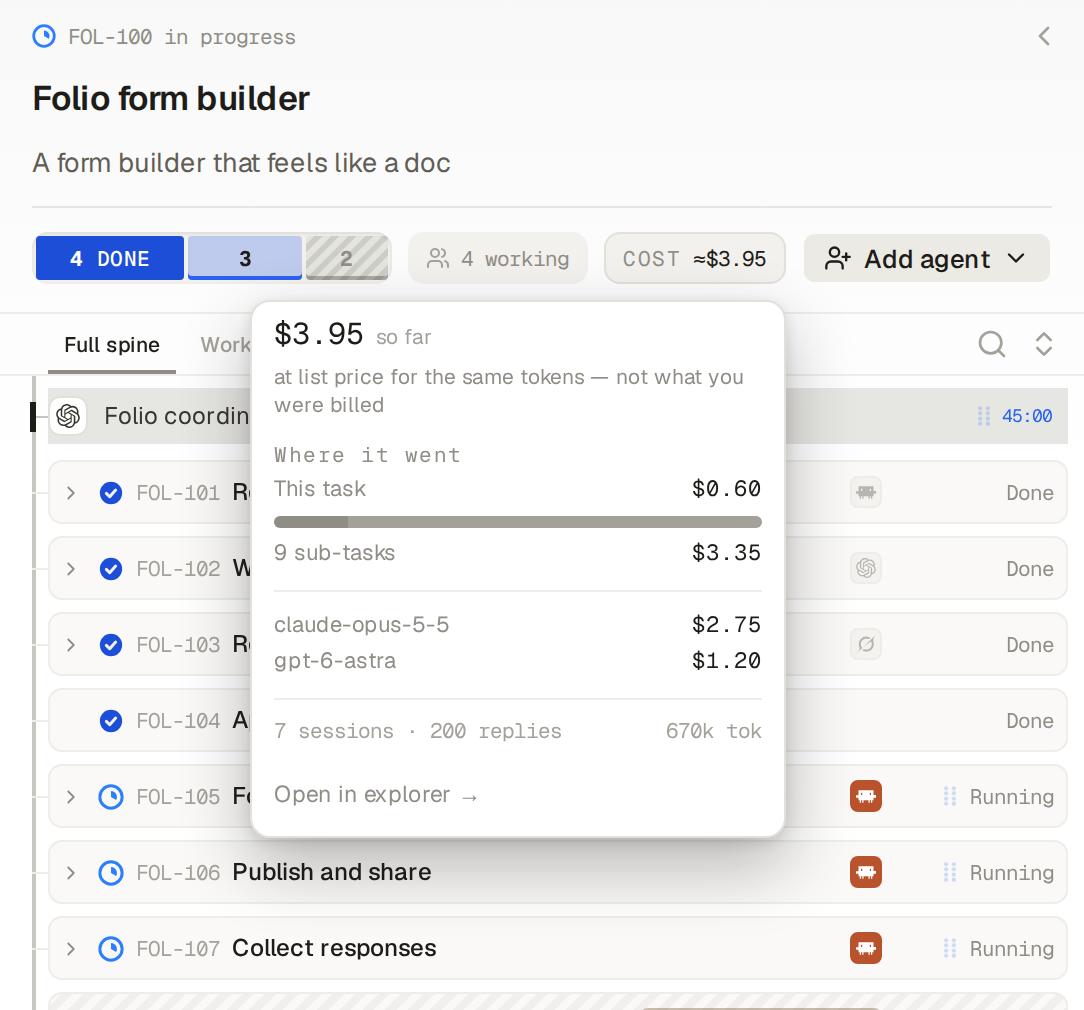Click the drag dots beside 45:00 timer

pyautogui.click(x=983, y=416)
